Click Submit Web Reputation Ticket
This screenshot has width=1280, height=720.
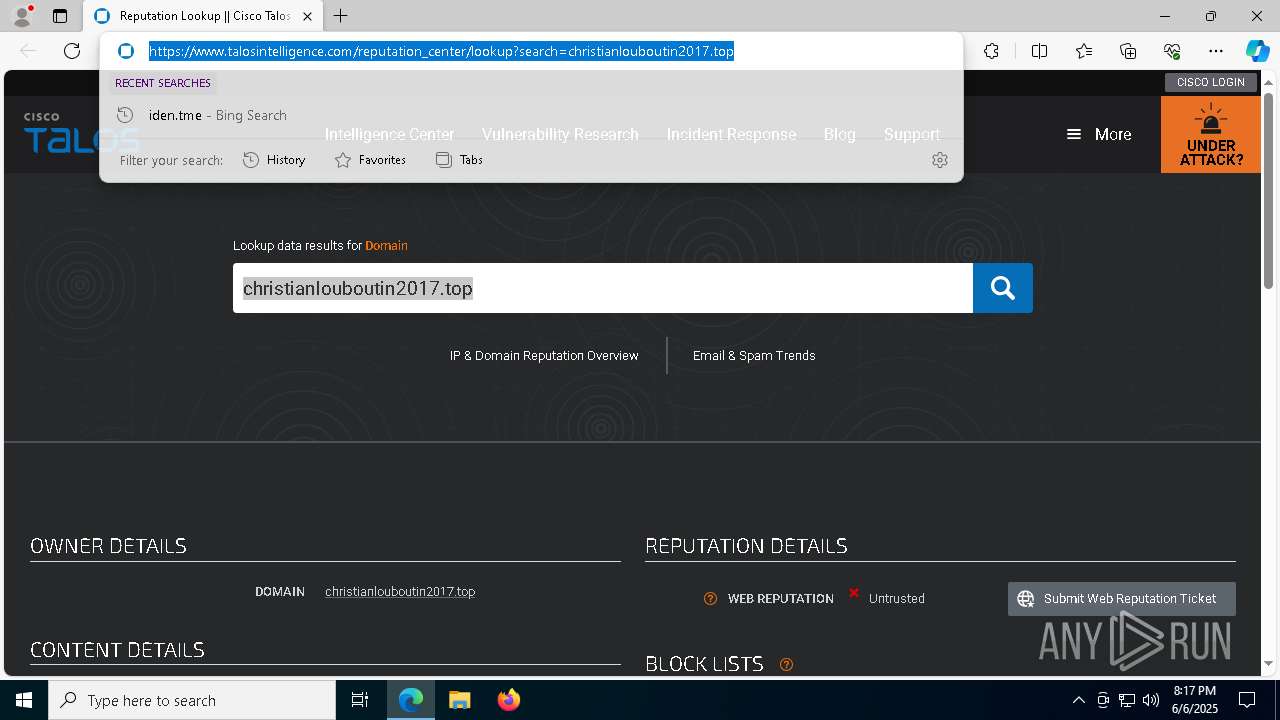(x=1122, y=598)
